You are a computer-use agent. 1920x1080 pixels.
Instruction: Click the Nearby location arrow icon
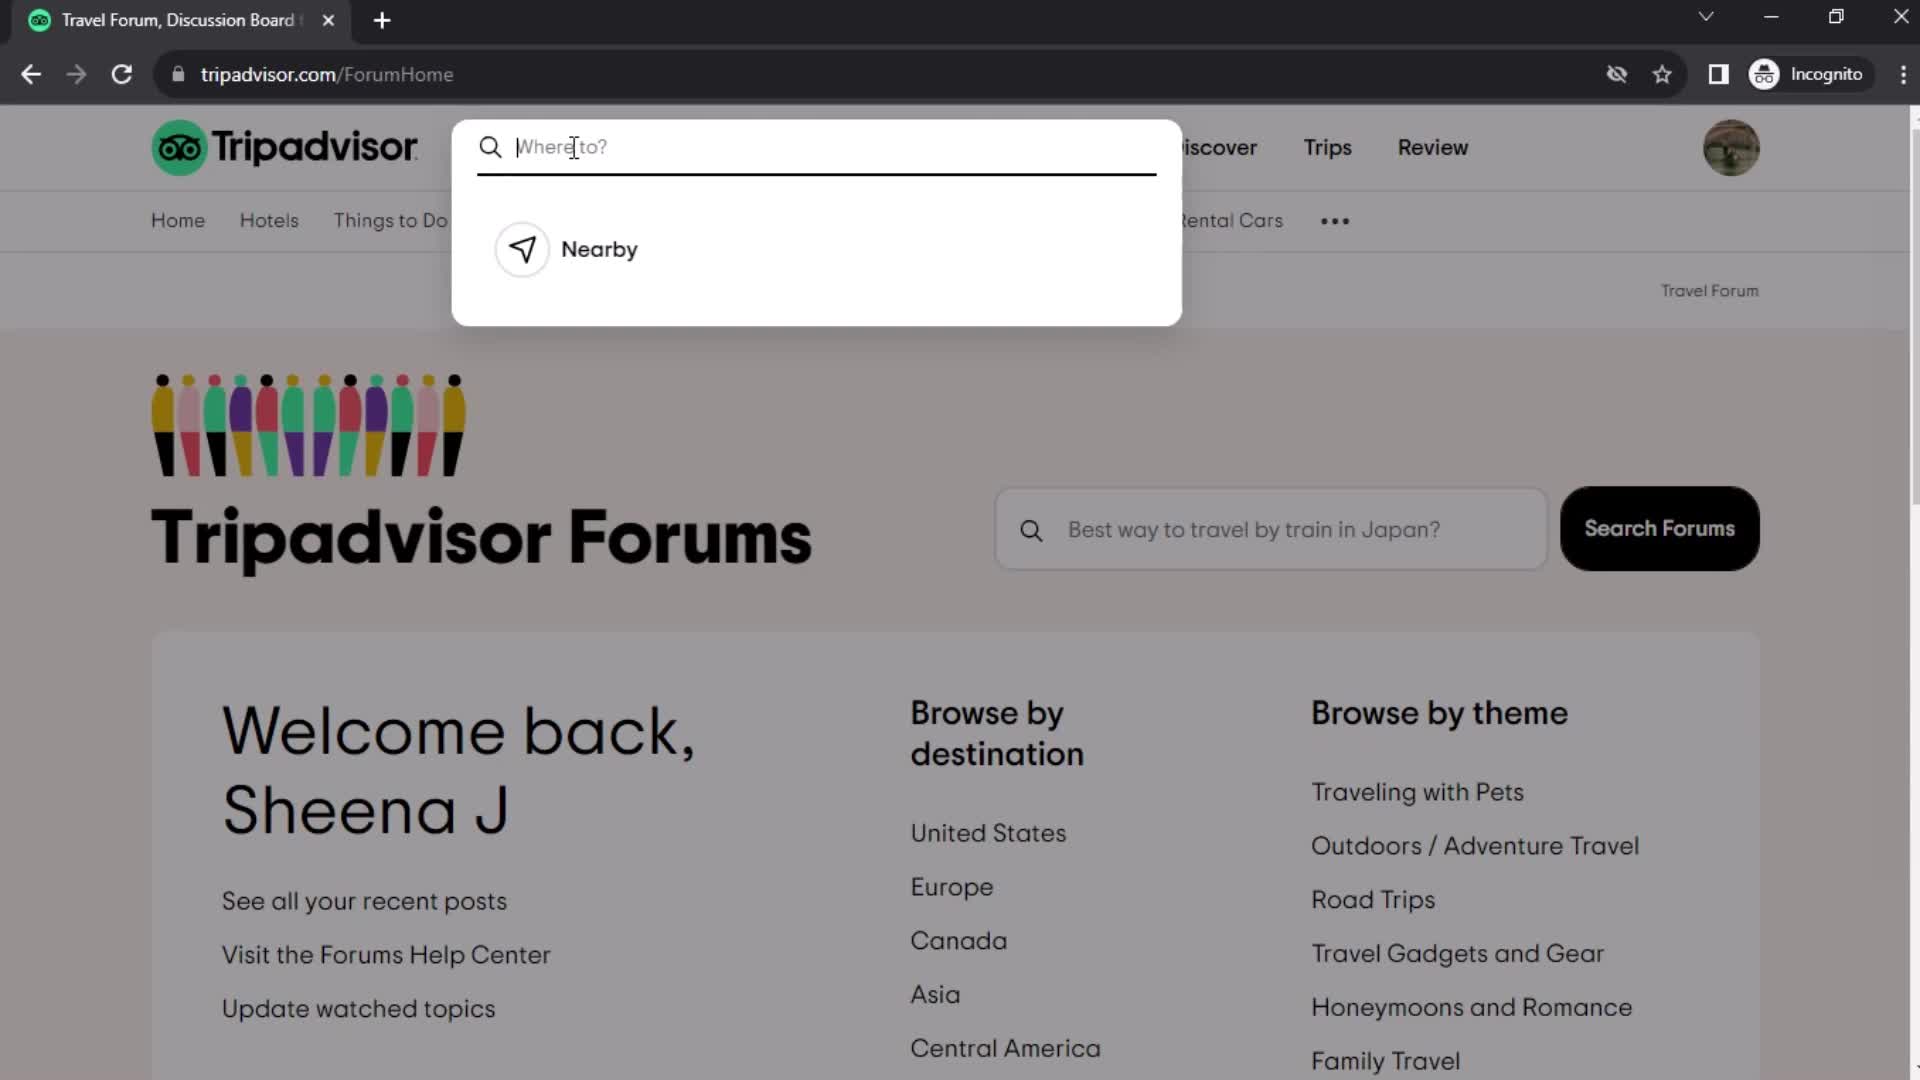point(522,249)
